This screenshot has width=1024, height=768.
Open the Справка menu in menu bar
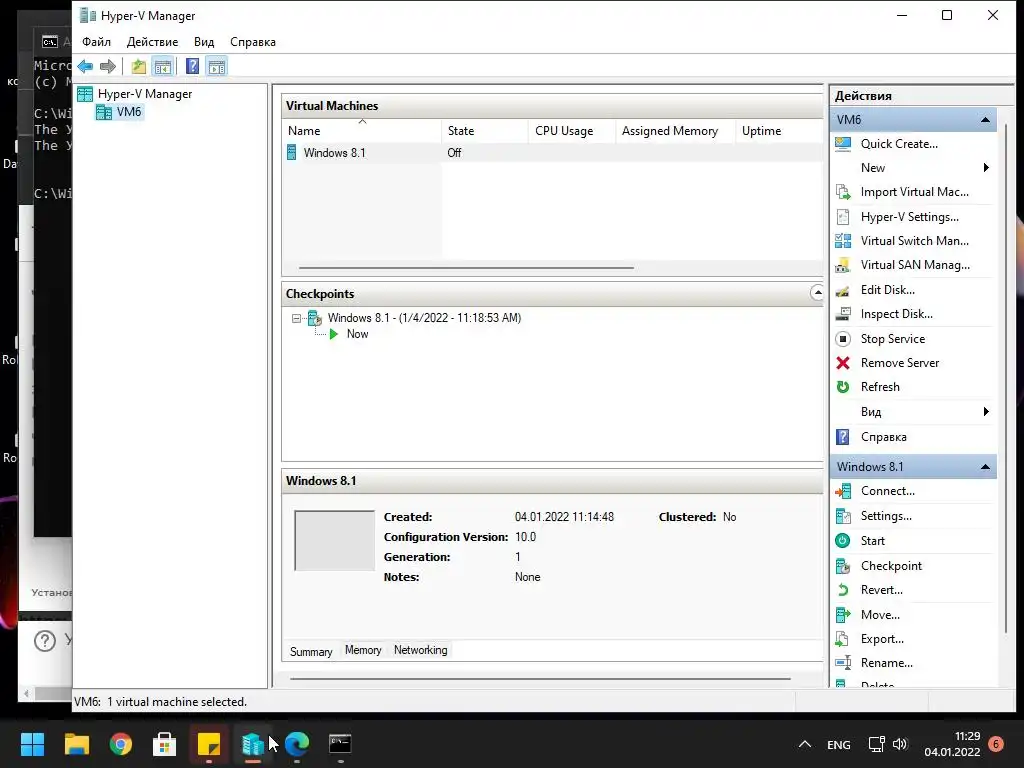pos(253,42)
